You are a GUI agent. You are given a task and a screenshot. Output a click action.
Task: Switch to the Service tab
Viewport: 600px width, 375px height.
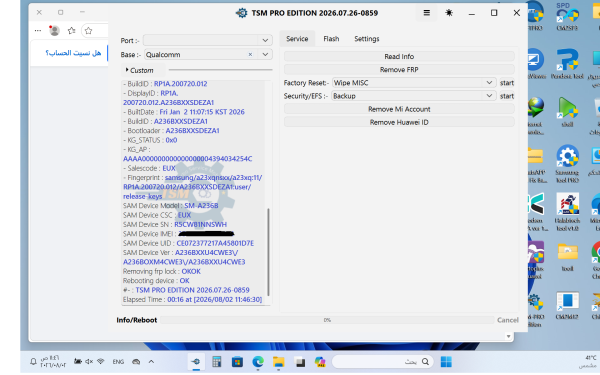297,39
